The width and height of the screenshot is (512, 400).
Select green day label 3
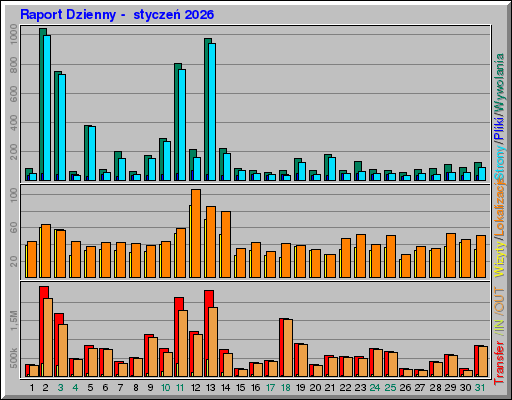point(60,388)
